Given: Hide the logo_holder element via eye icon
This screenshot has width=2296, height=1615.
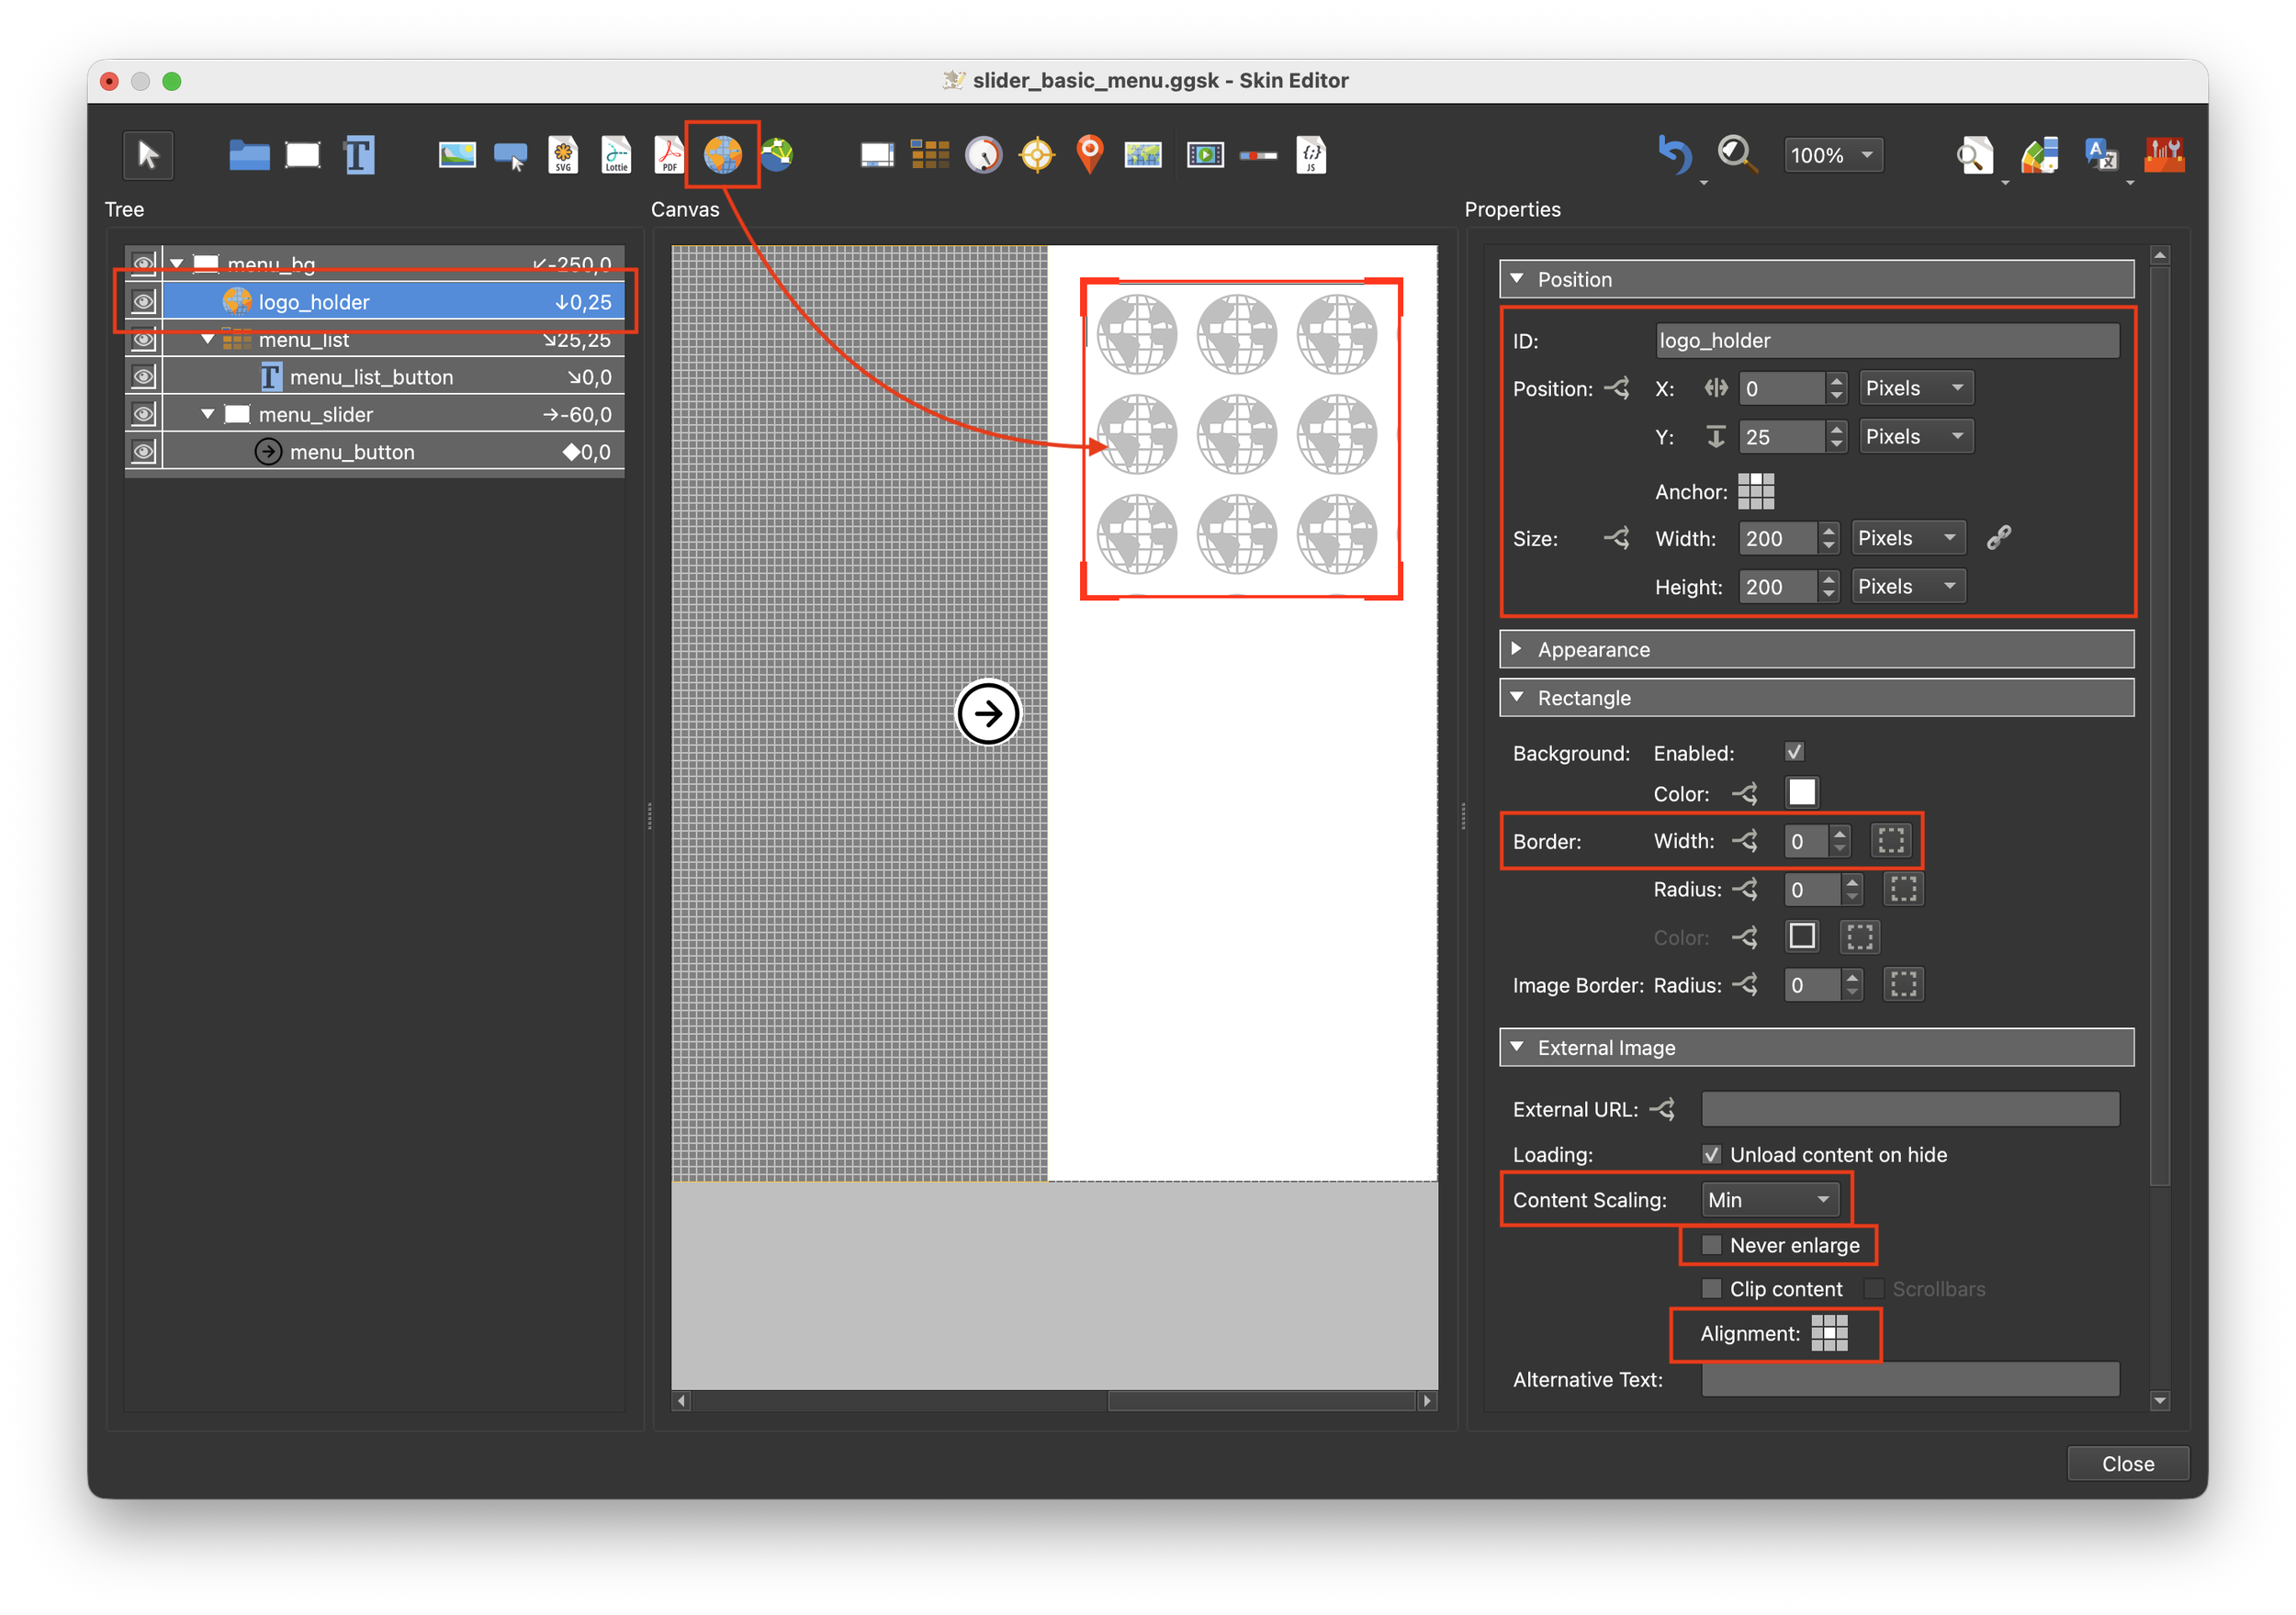Looking at the screenshot, I should pos(144,301).
